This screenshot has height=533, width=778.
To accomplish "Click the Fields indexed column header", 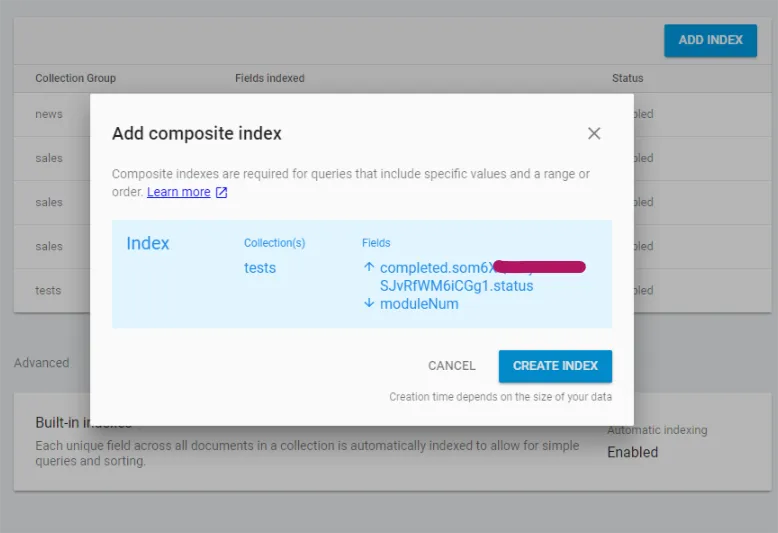I will (x=270, y=78).
